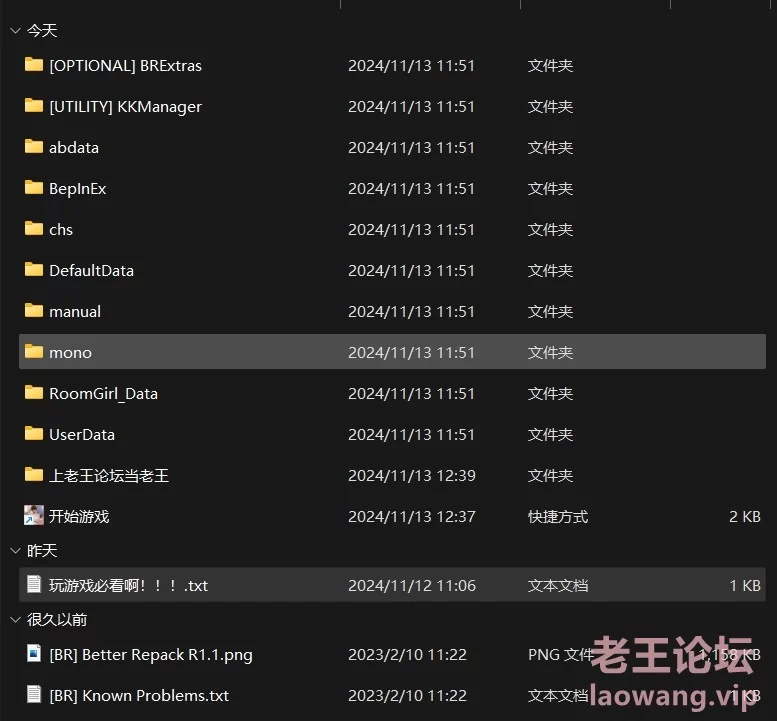Click the 开始游戏 shortcut icon
This screenshot has height=721, width=777.
pyautogui.click(x=34, y=515)
